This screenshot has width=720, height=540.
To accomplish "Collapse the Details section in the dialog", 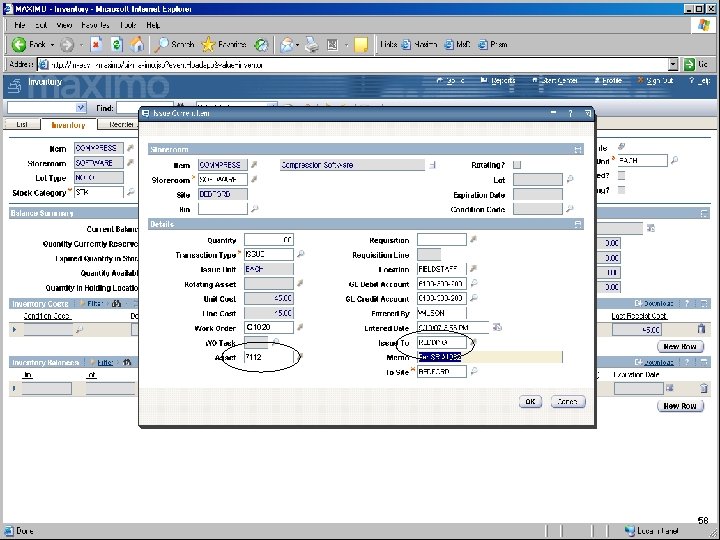I will (x=578, y=224).
